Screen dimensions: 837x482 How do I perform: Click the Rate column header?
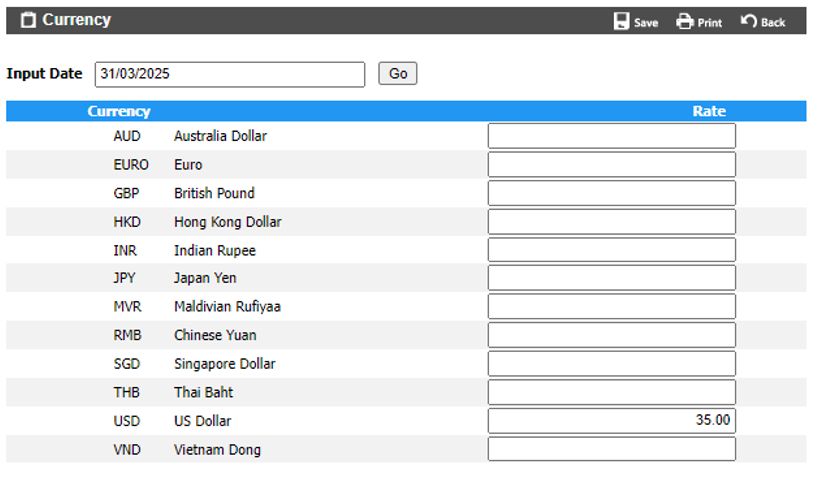coord(709,111)
